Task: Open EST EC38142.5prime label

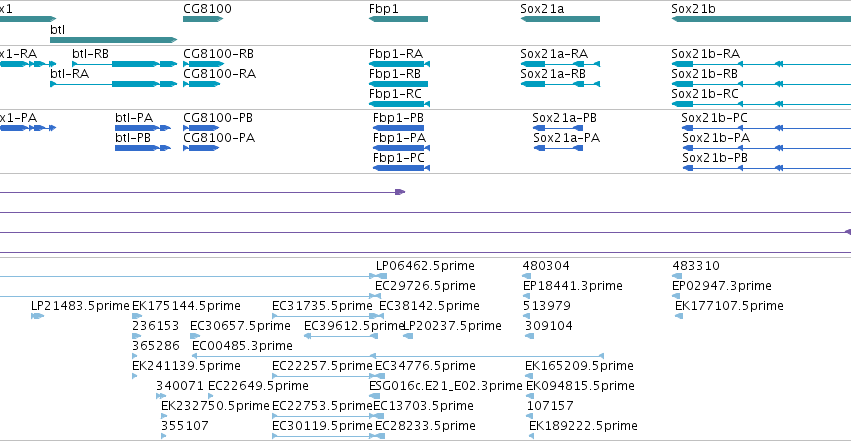Action: [x=429, y=306]
